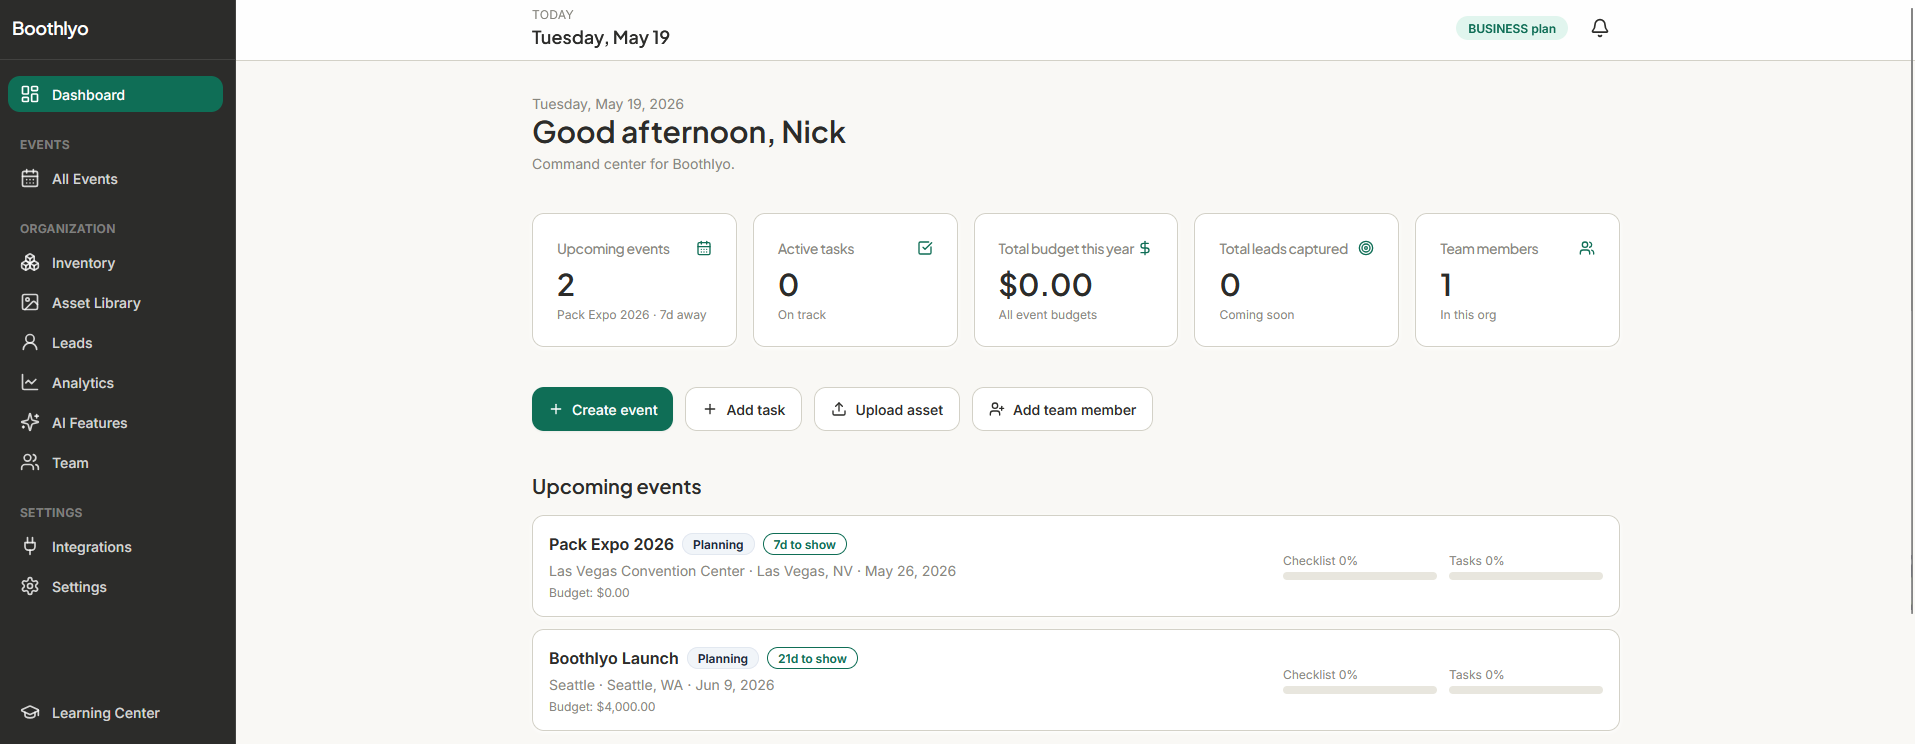Click Planning badge on Pack Expo 2026
The height and width of the screenshot is (744, 1915).
pyautogui.click(x=718, y=544)
